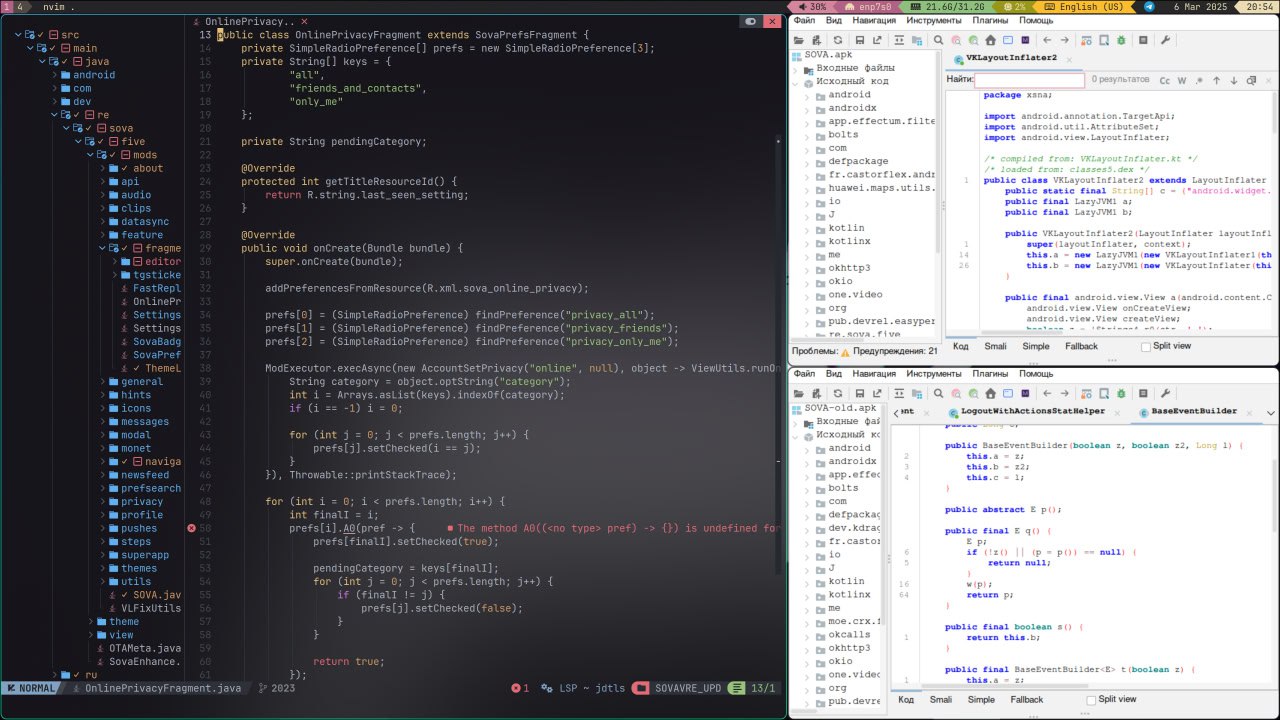Open text search magnifier in SOVA.apk JADX toolbar
Screen dimensions: 1280x720
point(939,40)
